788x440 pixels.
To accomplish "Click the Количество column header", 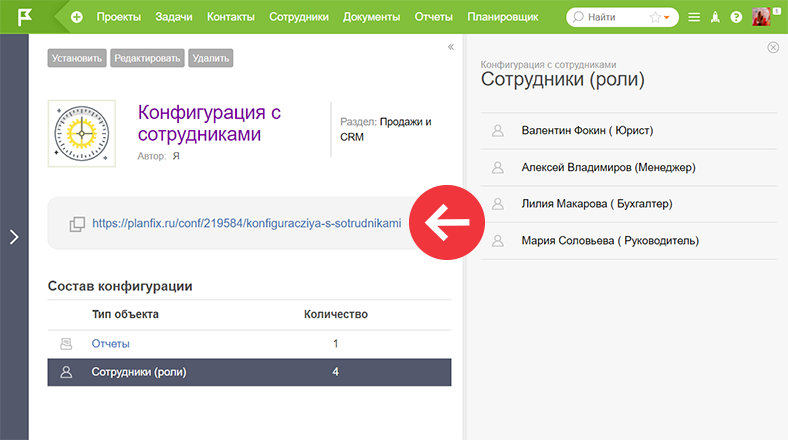I will coord(336,314).
